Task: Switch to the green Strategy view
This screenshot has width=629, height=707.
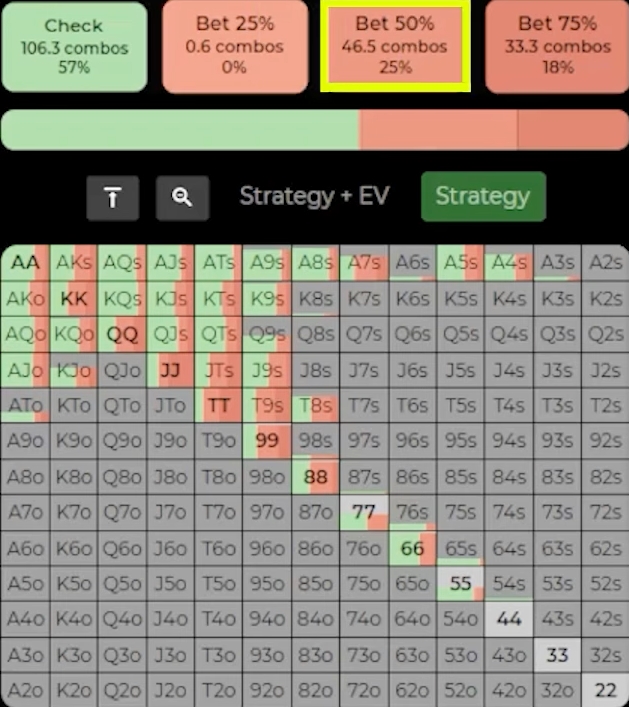Action: pos(482,196)
